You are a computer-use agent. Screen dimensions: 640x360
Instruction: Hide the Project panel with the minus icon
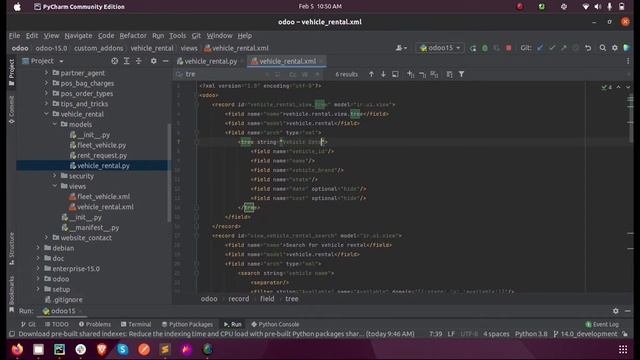[165, 61]
